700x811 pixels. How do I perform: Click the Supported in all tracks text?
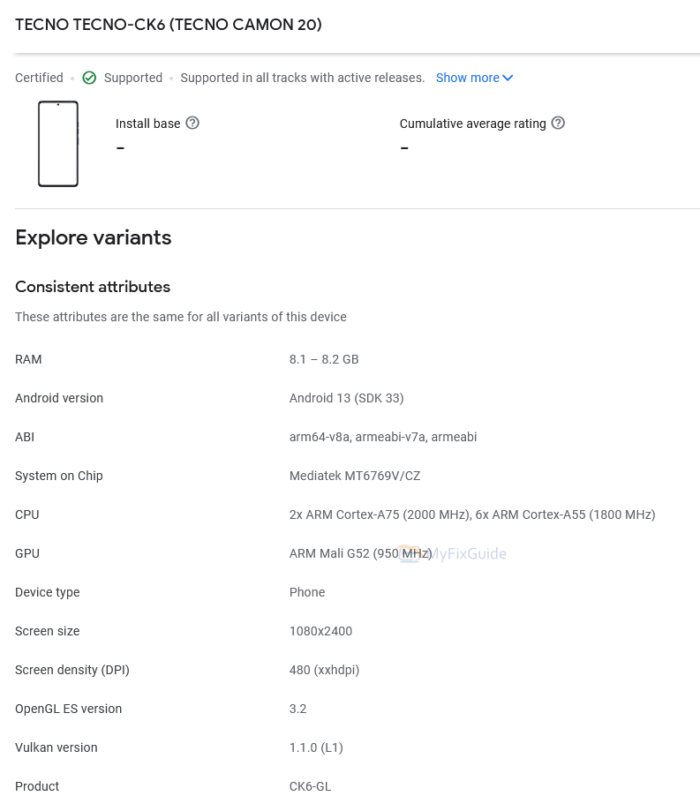(x=303, y=78)
